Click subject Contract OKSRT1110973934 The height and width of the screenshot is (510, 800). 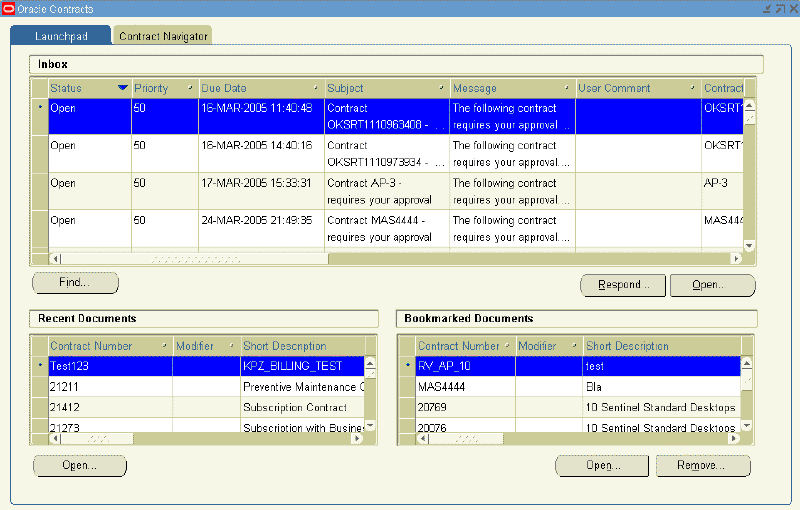coord(387,154)
